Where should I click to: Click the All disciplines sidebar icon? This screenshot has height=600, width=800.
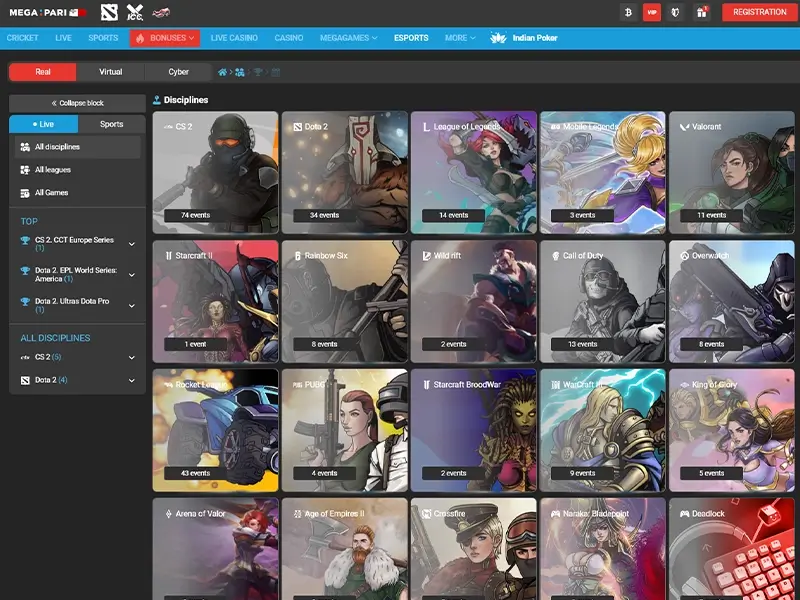pos(24,147)
